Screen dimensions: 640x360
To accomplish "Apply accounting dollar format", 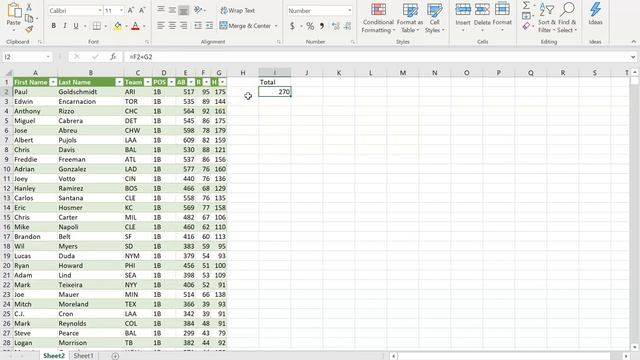I will pyautogui.click(x=292, y=26).
